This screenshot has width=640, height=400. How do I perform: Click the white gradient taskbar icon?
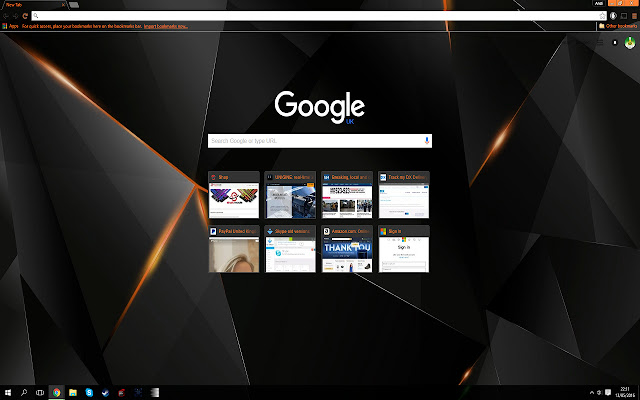click(154, 393)
